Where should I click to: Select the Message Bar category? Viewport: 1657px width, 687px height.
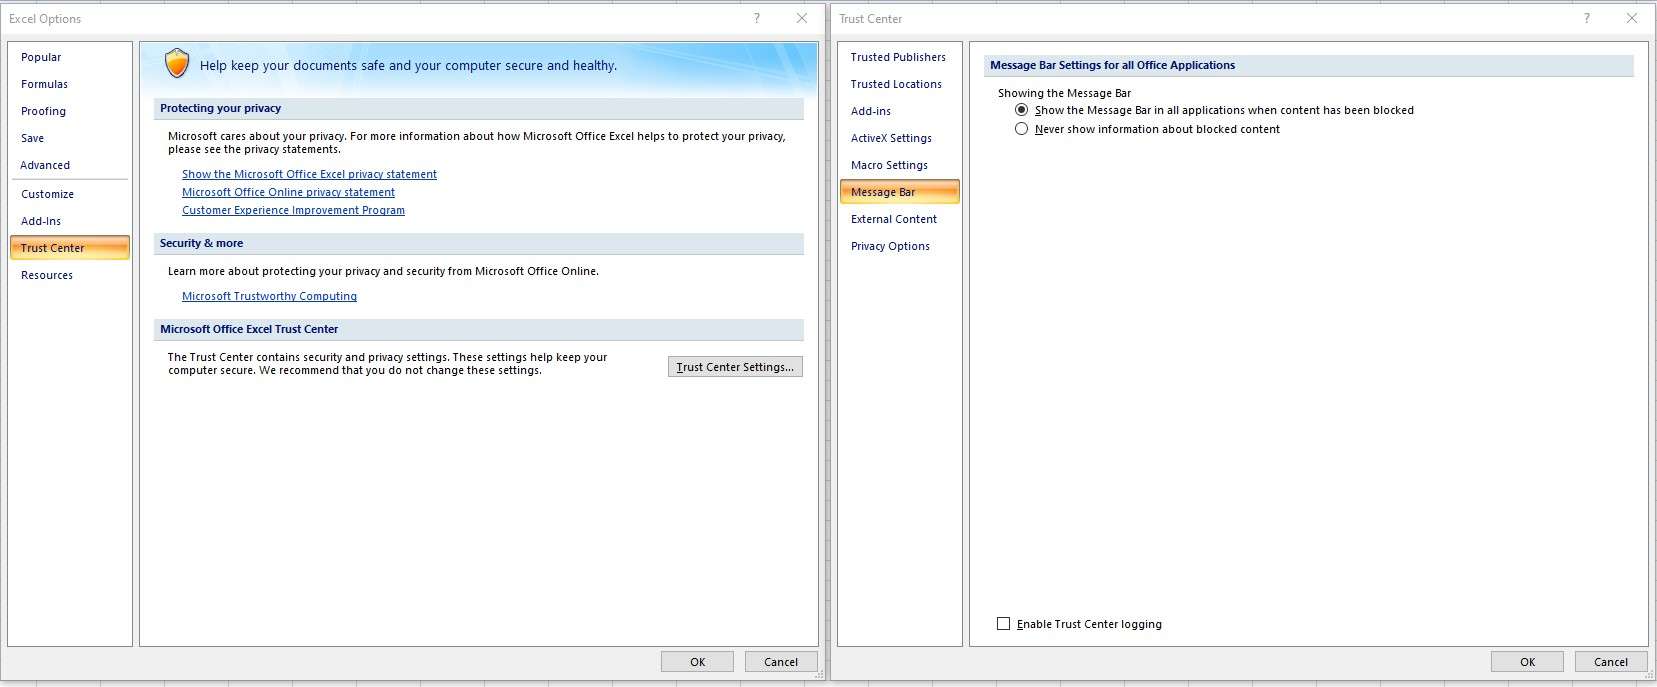(x=899, y=192)
